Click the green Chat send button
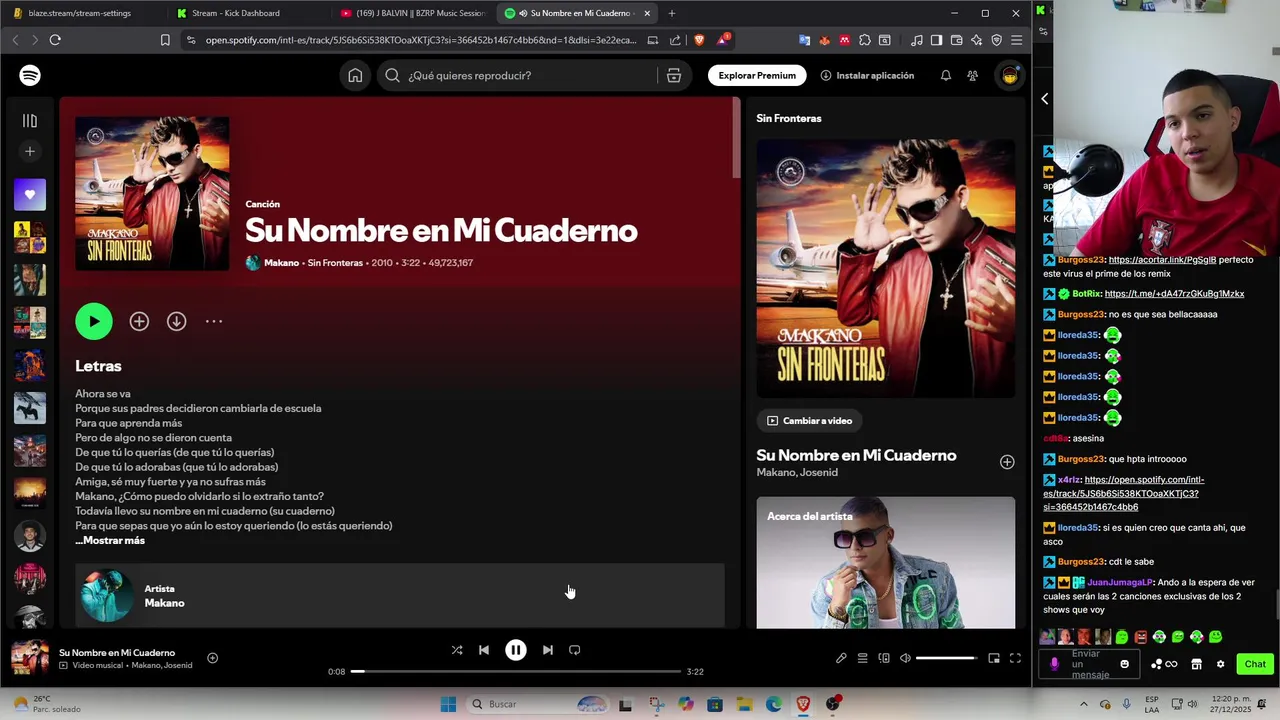The width and height of the screenshot is (1280, 720). (x=1255, y=664)
